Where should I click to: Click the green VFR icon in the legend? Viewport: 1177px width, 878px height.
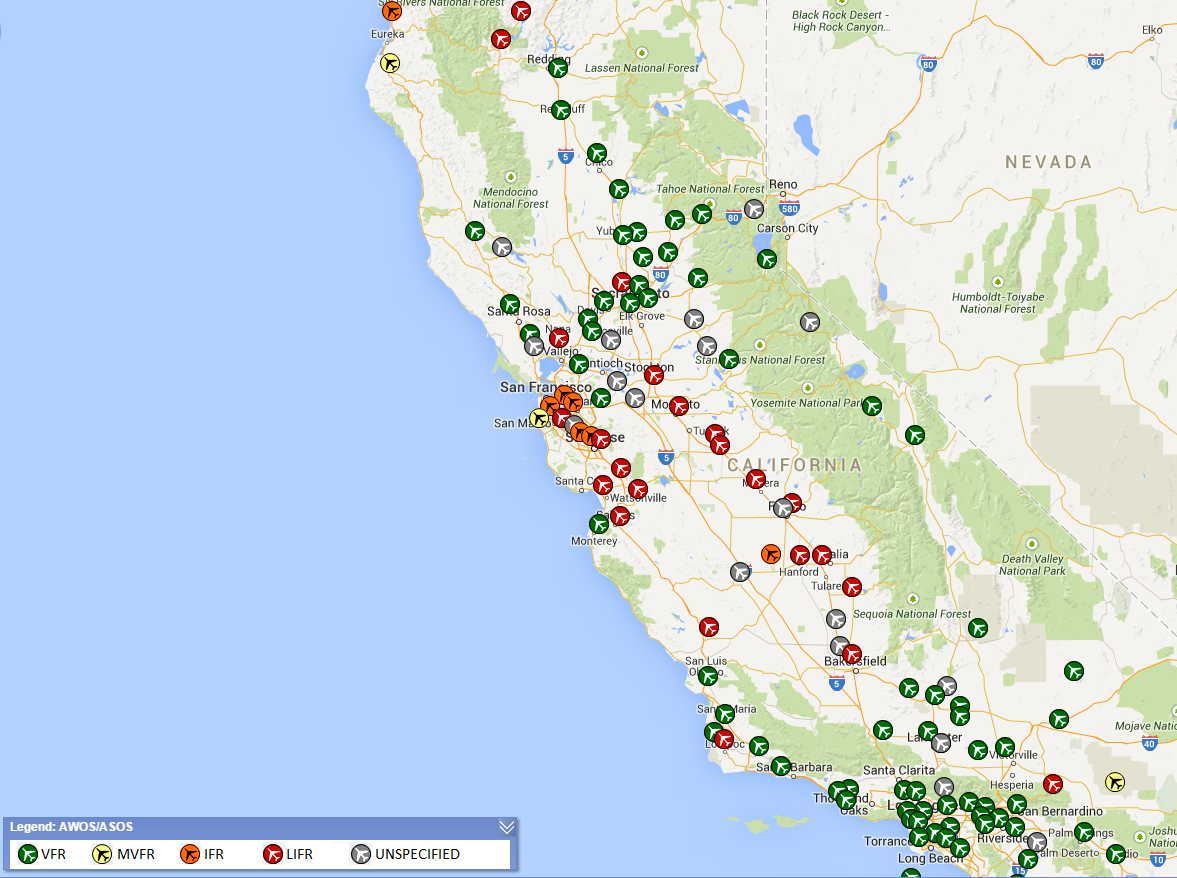(28, 854)
